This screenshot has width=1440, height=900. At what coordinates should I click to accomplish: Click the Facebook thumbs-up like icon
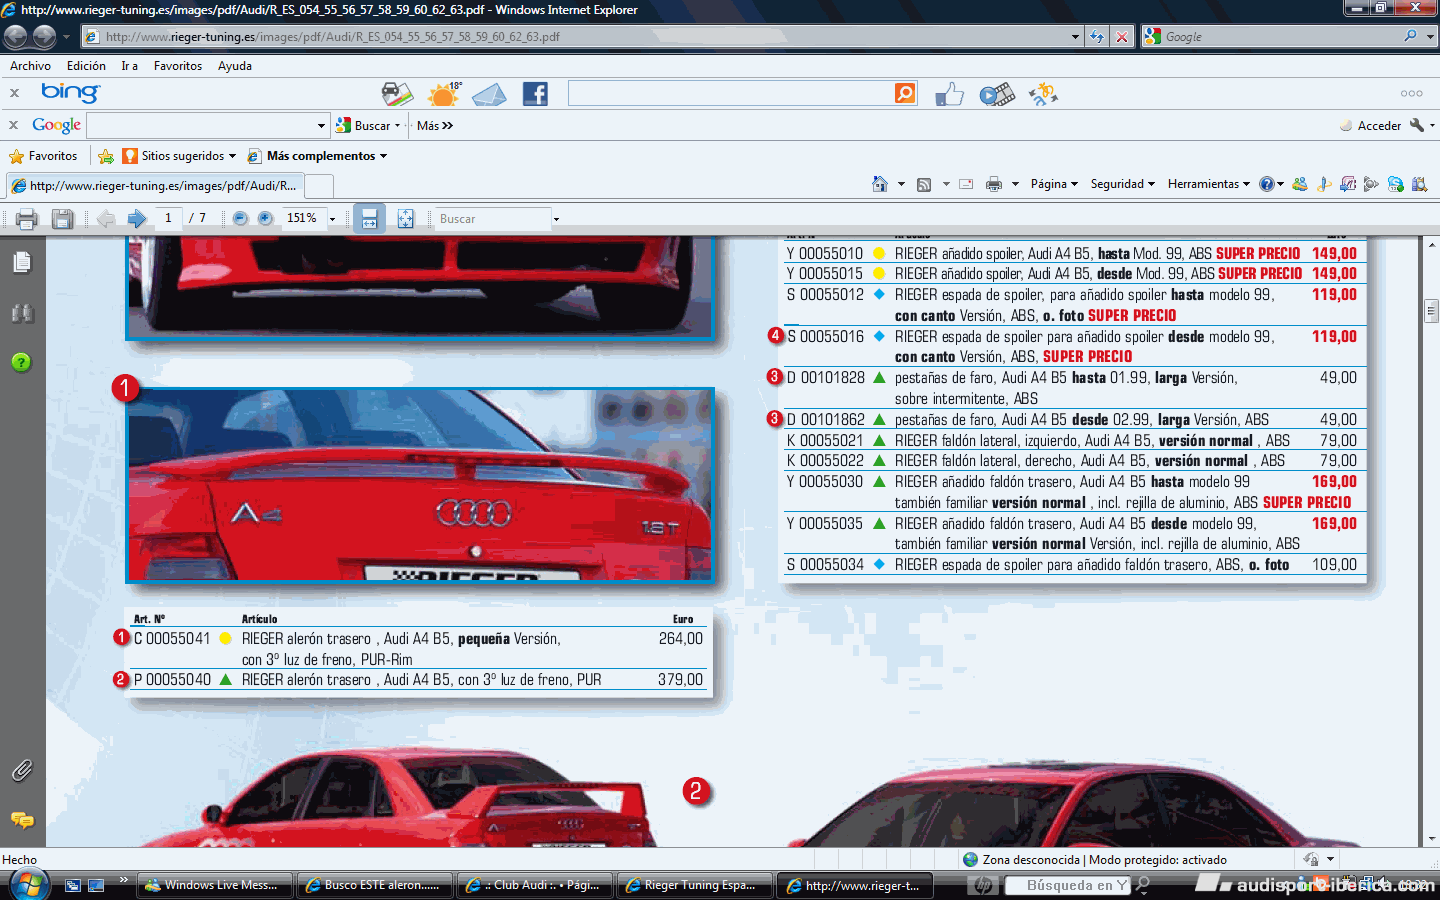(949, 95)
